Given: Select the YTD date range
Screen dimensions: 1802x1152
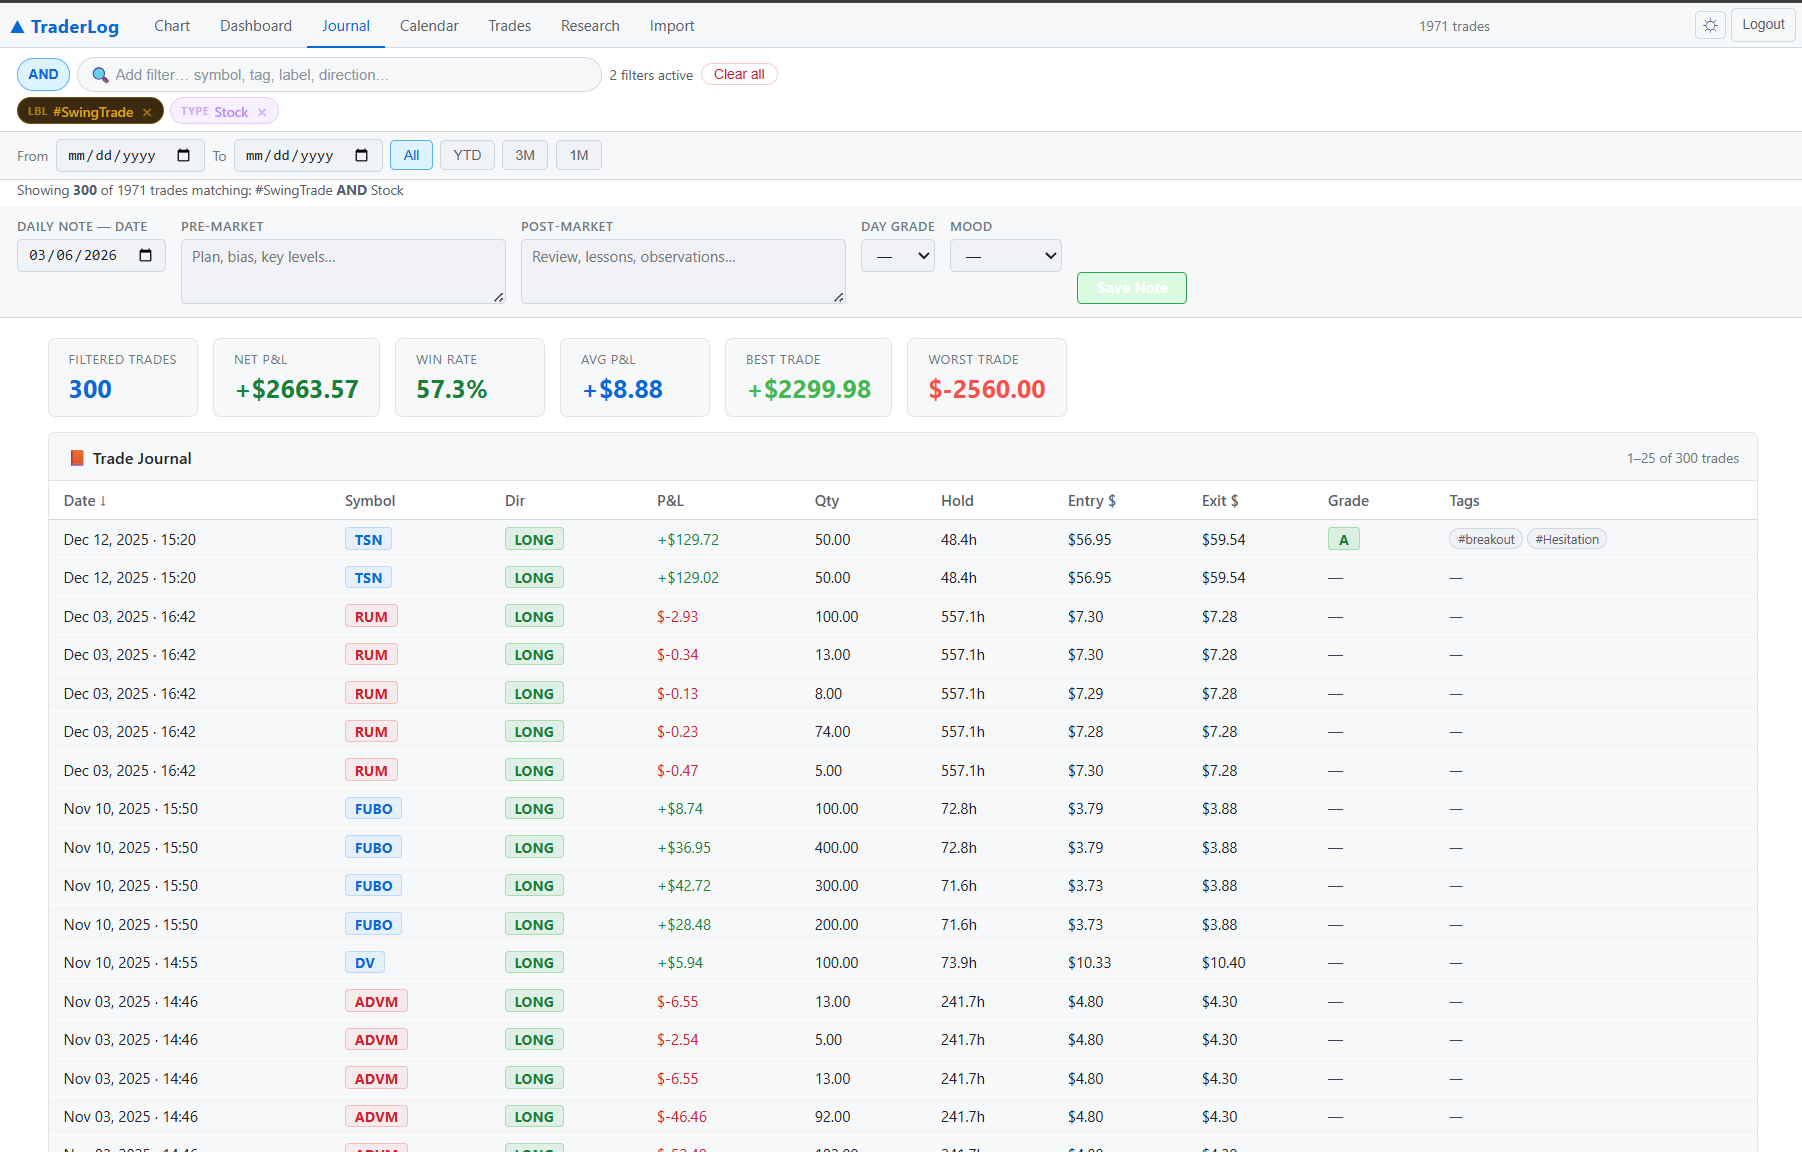Looking at the screenshot, I should (x=467, y=156).
